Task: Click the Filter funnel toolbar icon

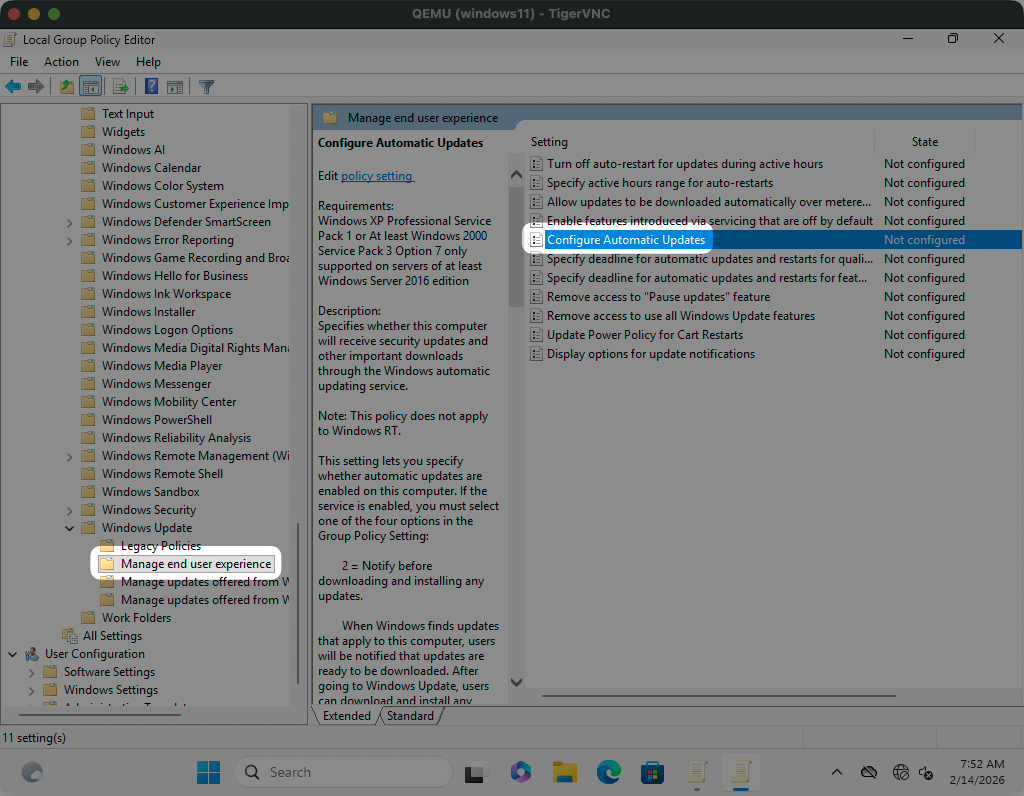Action: 206,87
